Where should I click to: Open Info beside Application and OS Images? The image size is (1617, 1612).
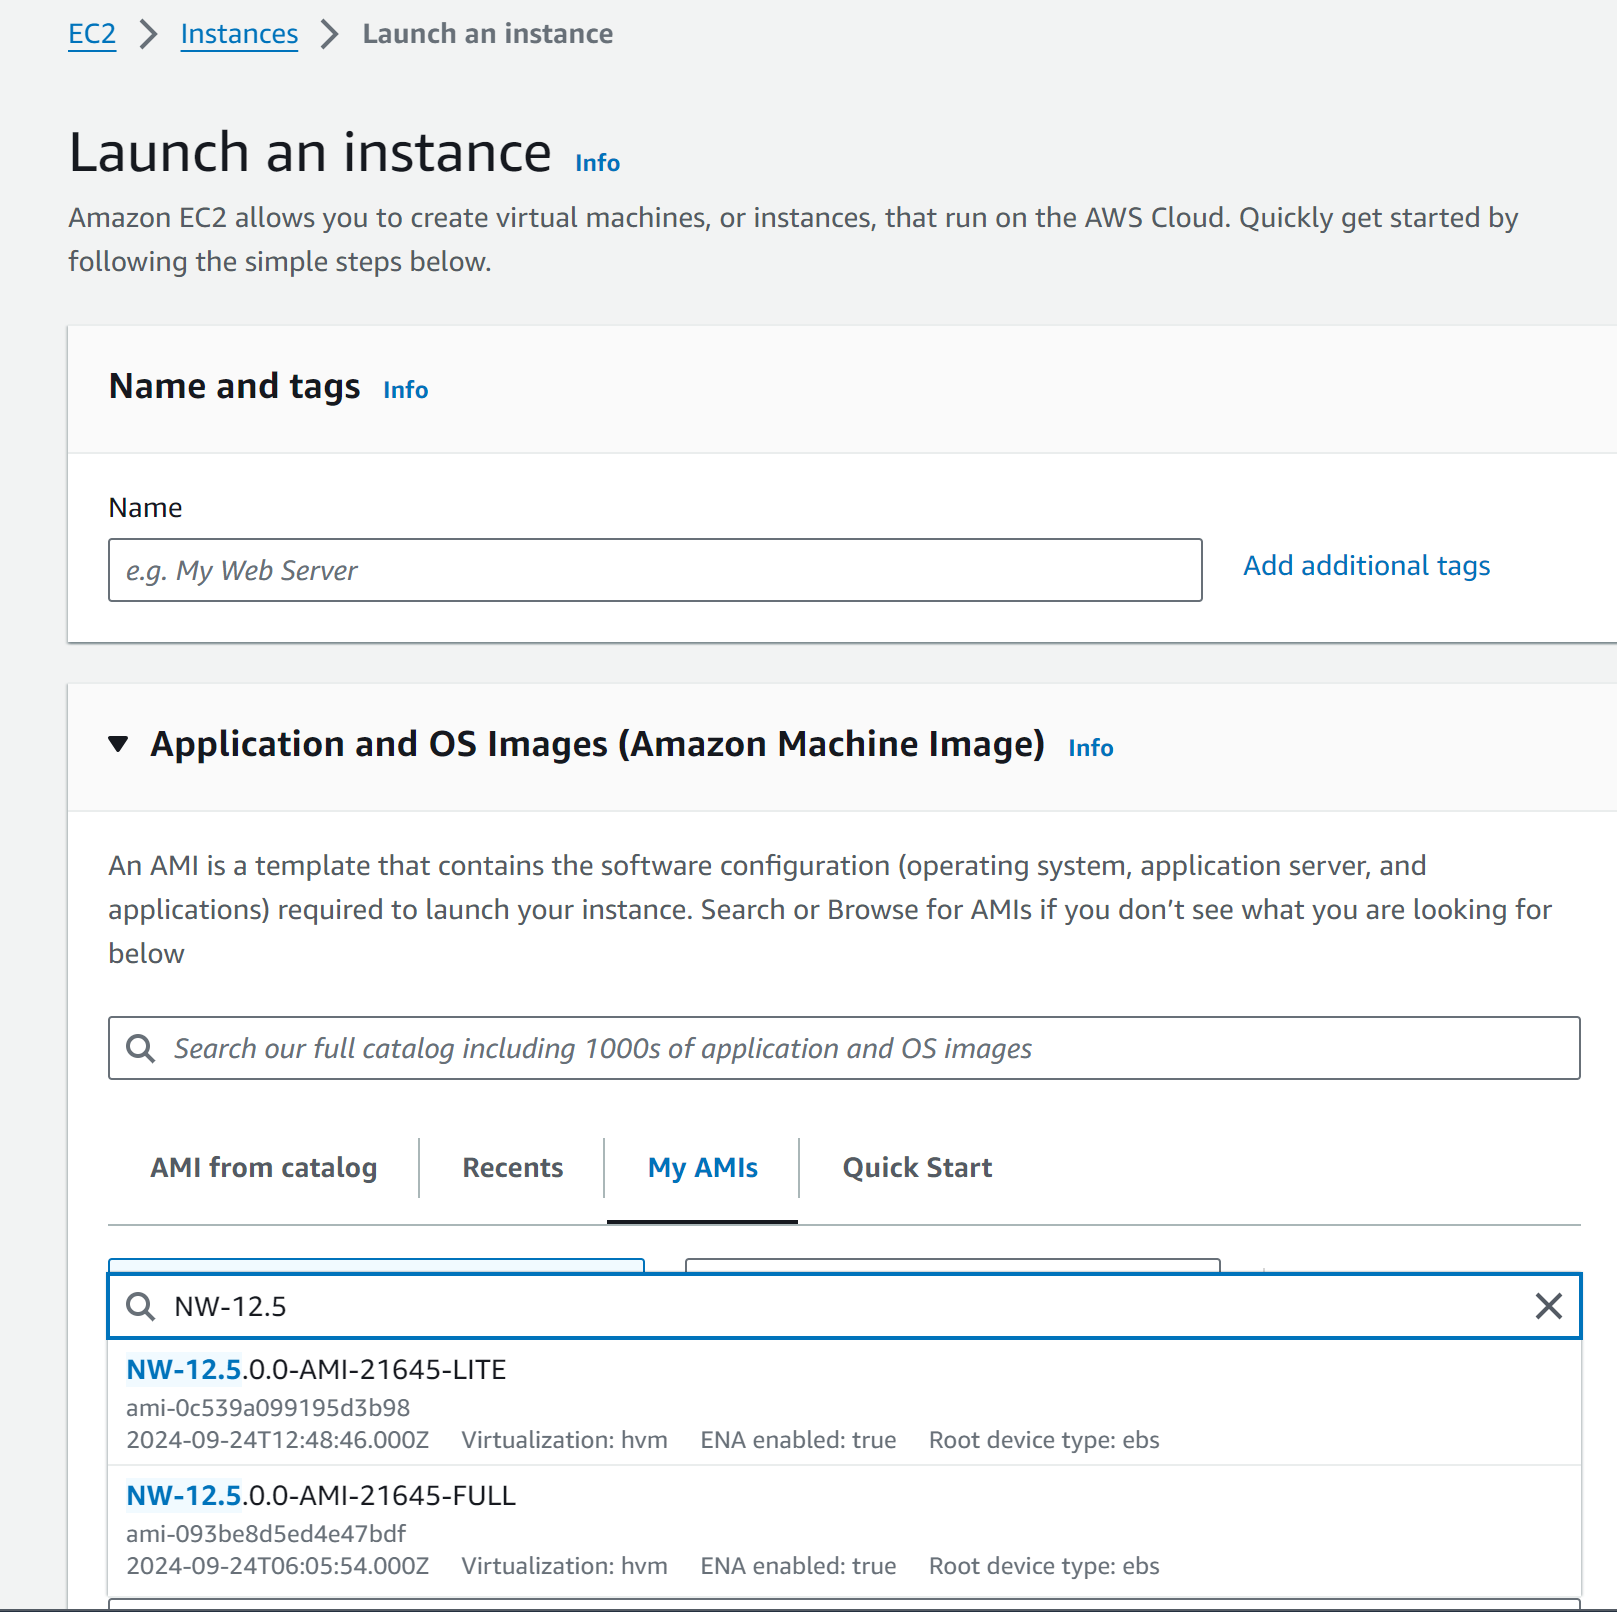pyautogui.click(x=1090, y=748)
